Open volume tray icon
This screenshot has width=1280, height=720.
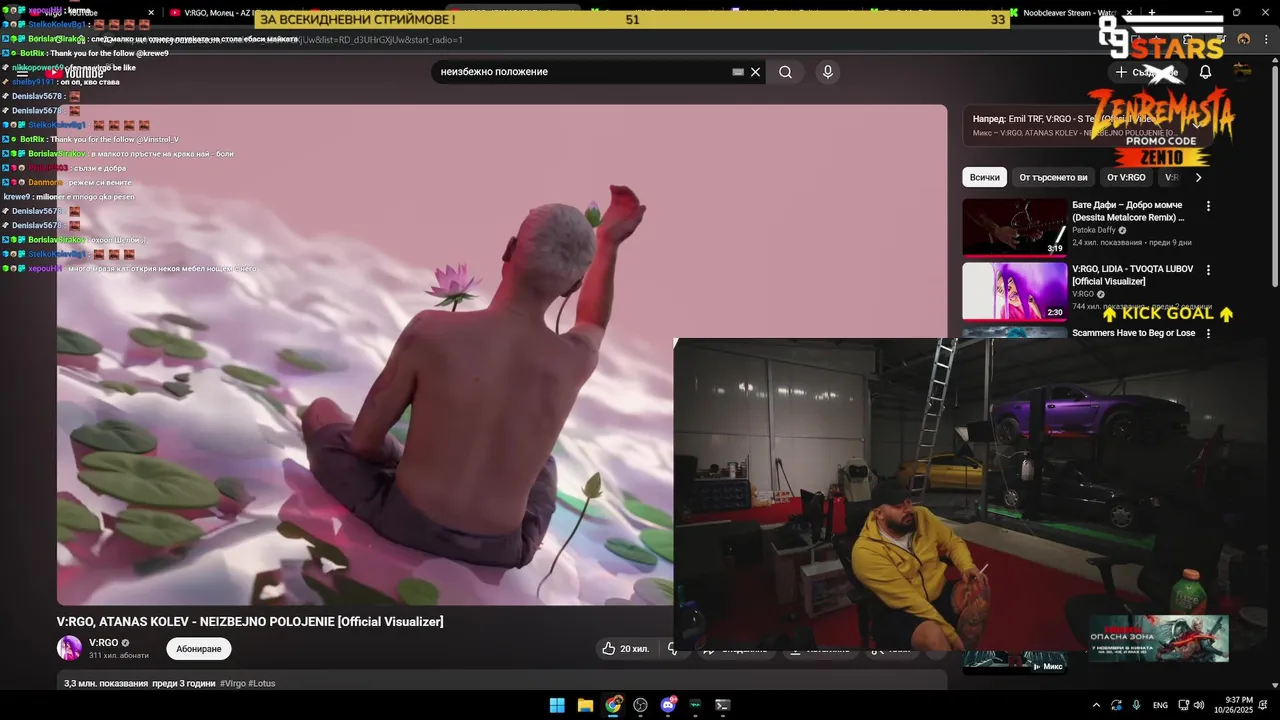point(1201,705)
